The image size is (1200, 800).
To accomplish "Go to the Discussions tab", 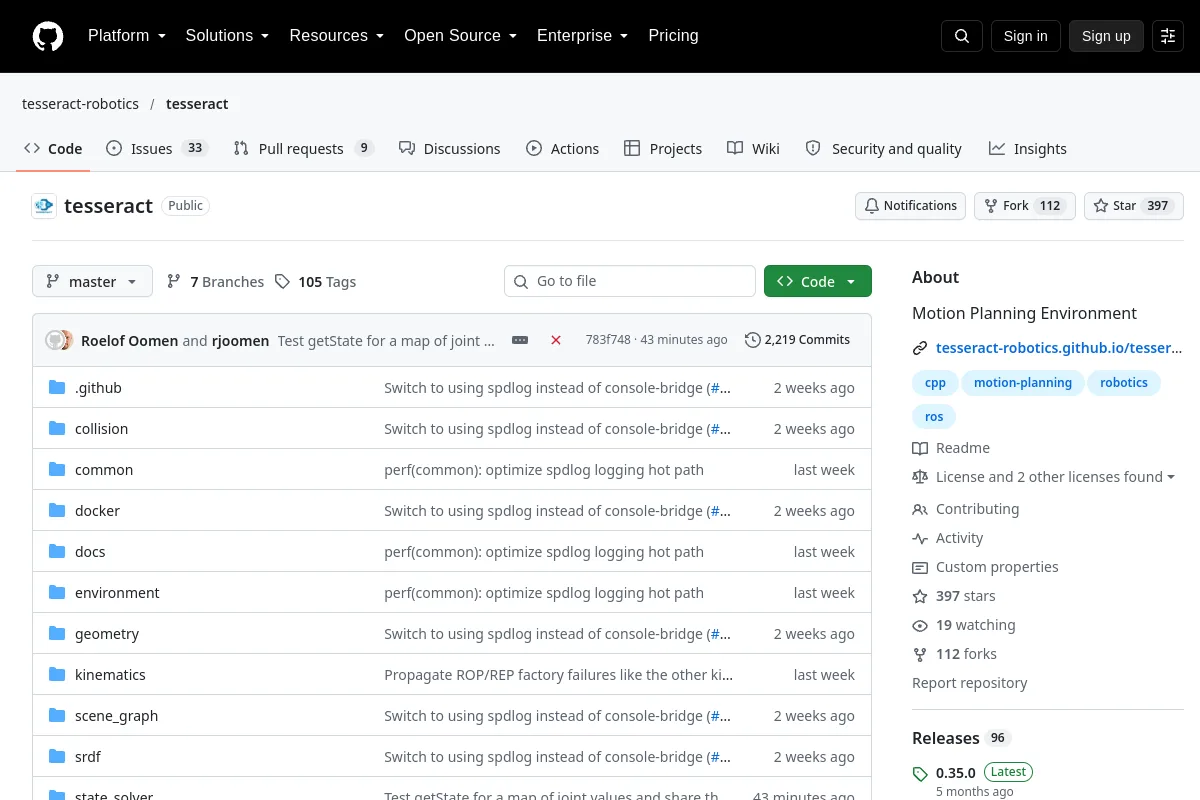I will (449, 149).
